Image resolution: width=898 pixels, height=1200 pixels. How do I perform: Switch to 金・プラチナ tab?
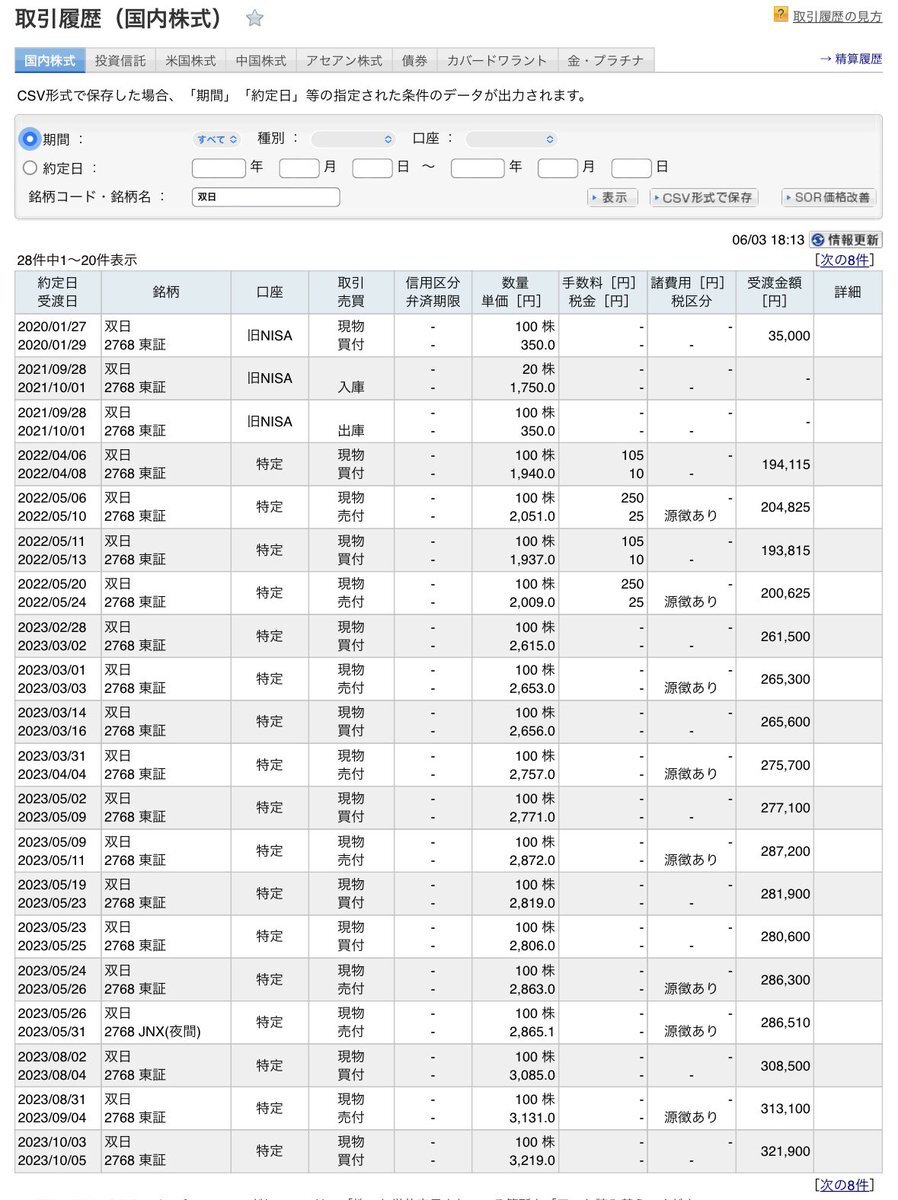(x=606, y=60)
